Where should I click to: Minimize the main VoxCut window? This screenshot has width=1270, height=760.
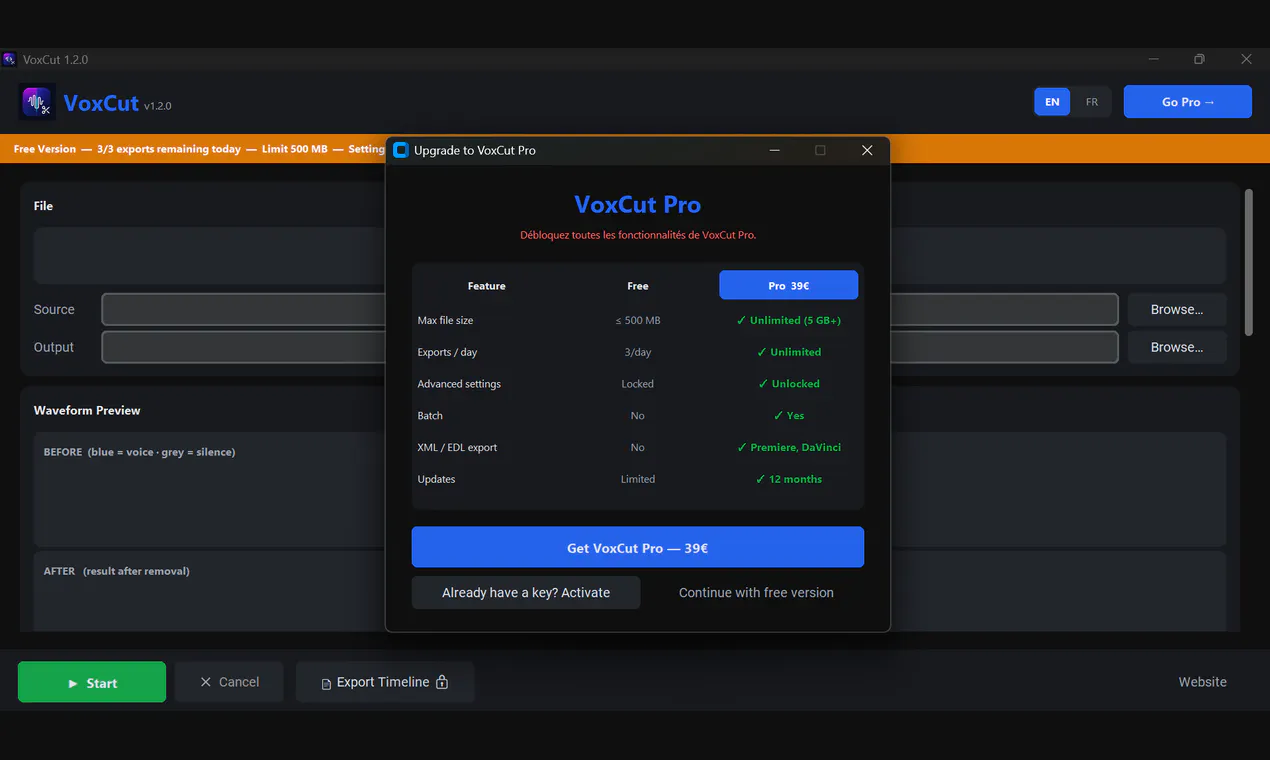(x=1154, y=59)
